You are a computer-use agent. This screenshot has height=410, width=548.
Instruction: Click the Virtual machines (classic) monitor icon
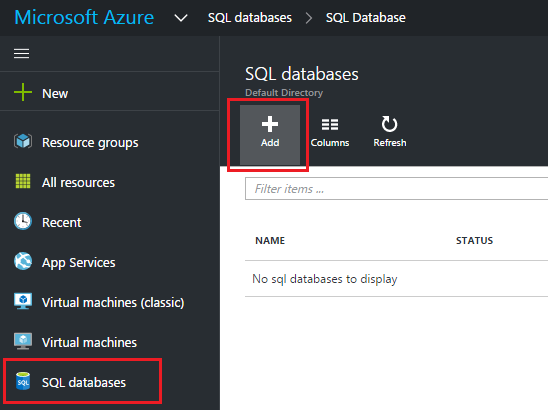pos(23,301)
